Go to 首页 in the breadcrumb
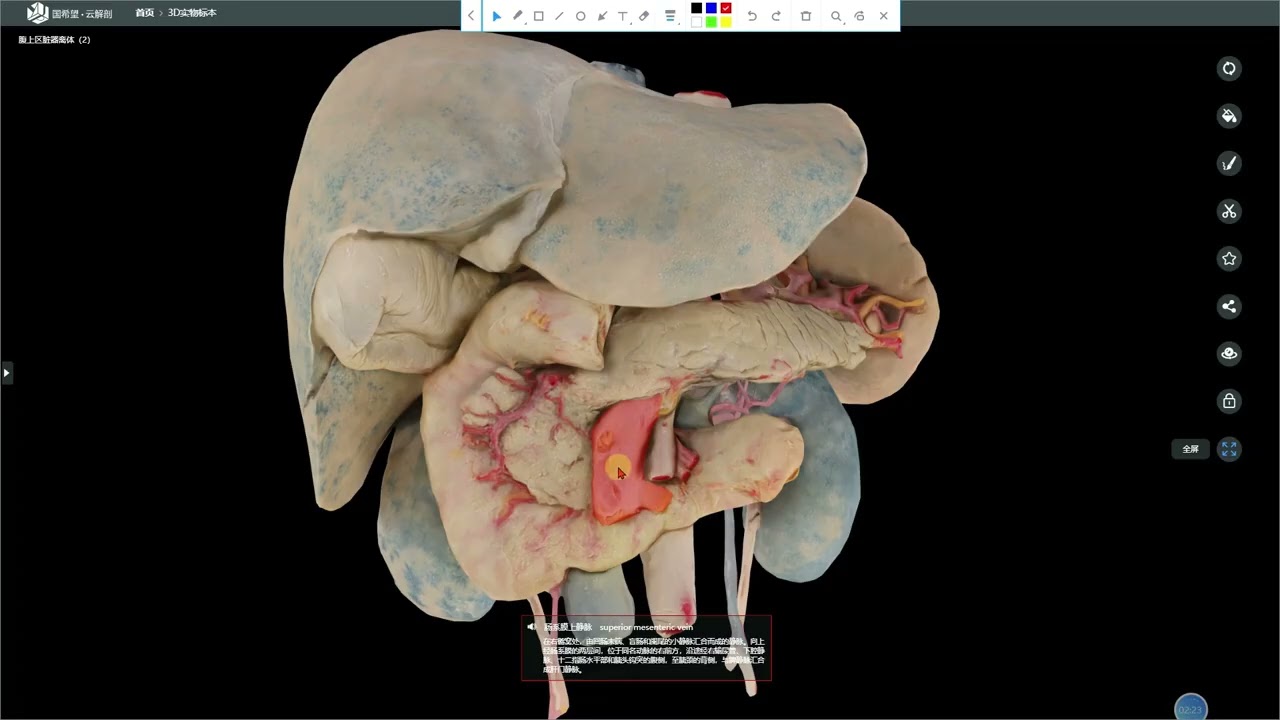The width and height of the screenshot is (1280, 720). 145,13
